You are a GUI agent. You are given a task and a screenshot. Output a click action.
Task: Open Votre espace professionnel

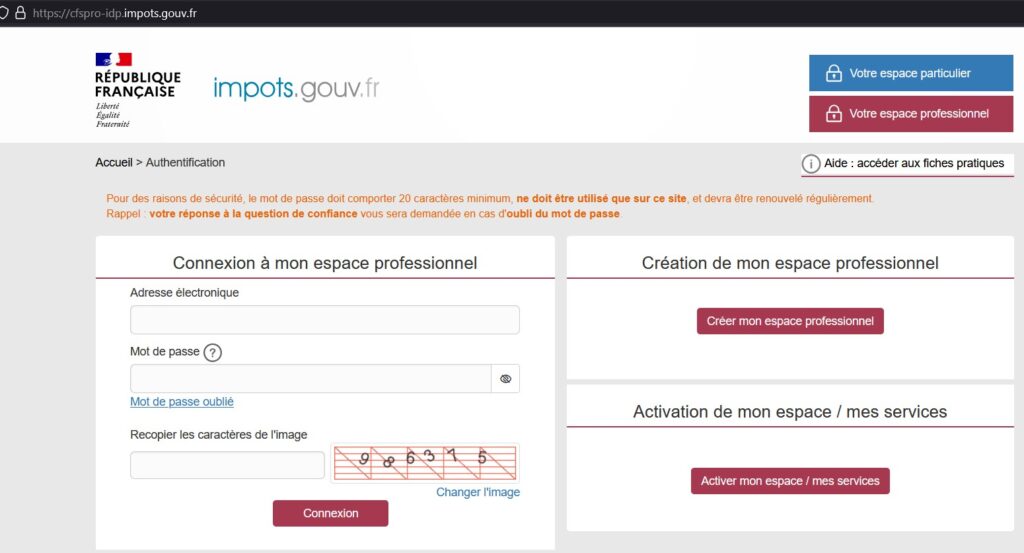coord(910,114)
